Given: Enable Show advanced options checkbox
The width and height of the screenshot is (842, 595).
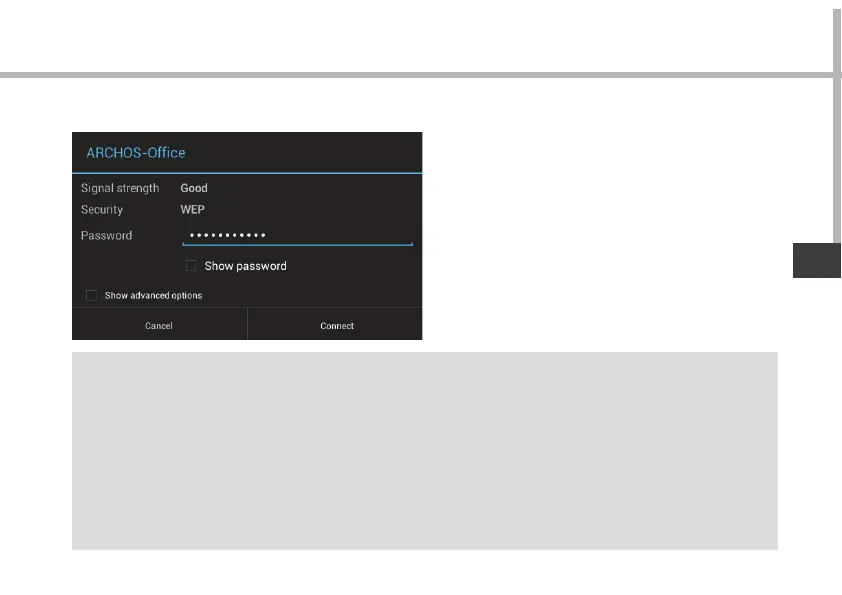Looking at the screenshot, I should pyautogui.click(x=91, y=295).
